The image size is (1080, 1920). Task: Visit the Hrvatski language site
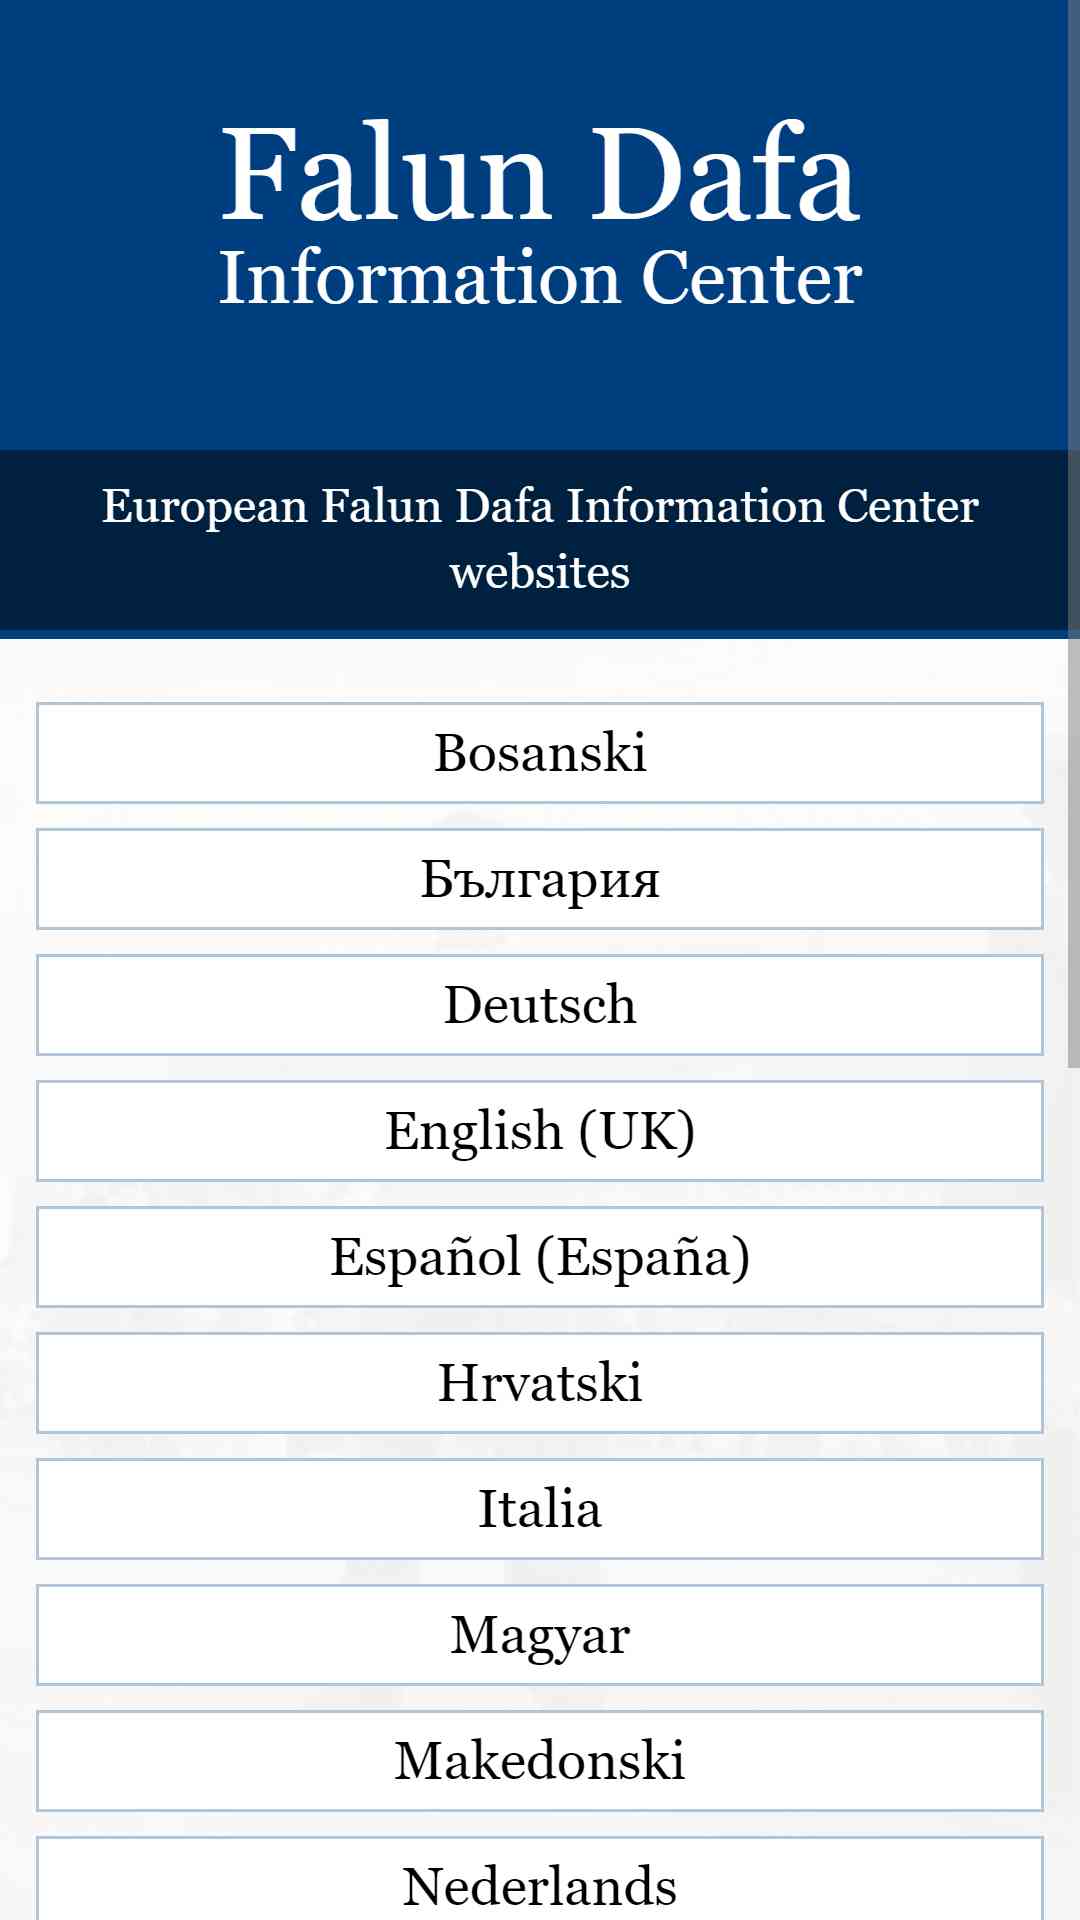(x=540, y=1383)
